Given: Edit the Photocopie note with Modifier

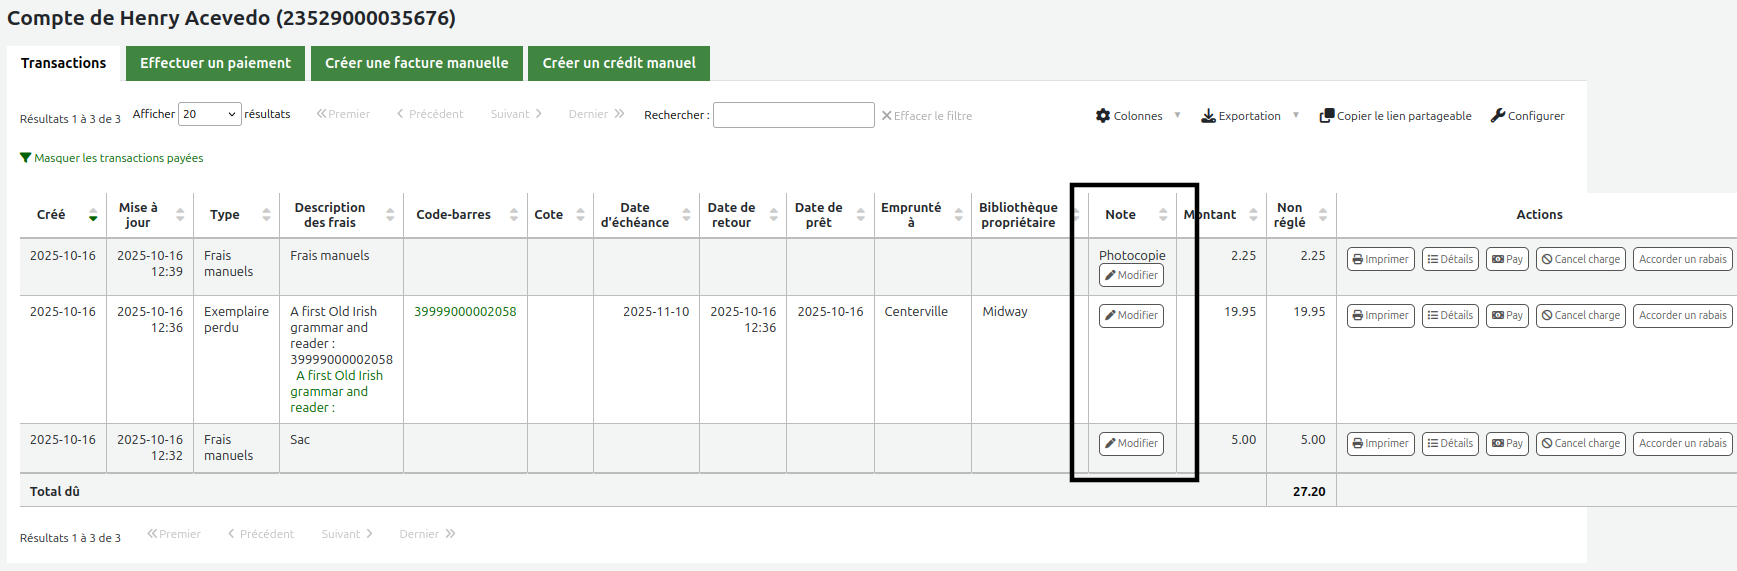Looking at the screenshot, I should (1131, 275).
